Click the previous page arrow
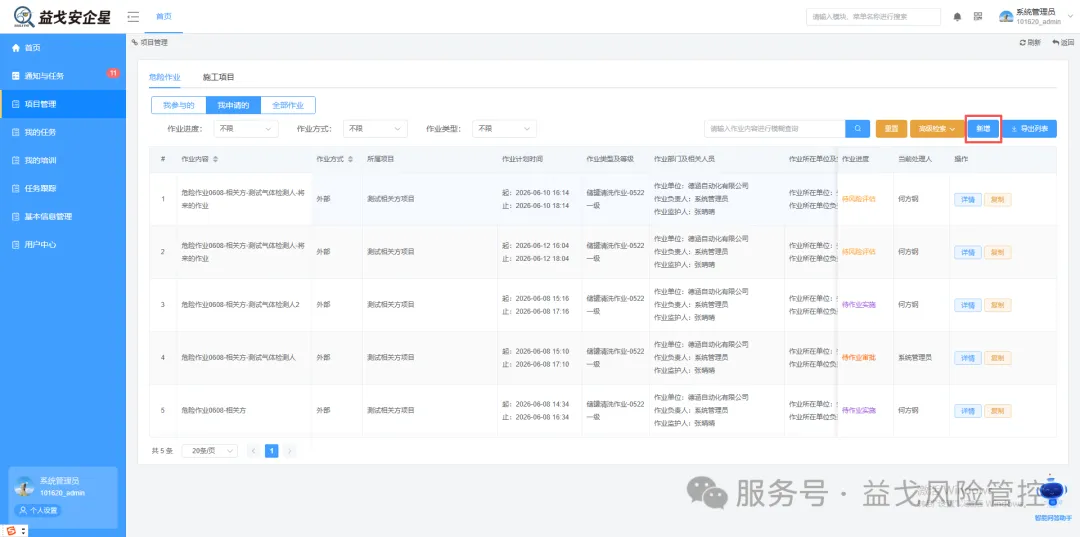This screenshot has width=1080, height=537. (253, 451)
